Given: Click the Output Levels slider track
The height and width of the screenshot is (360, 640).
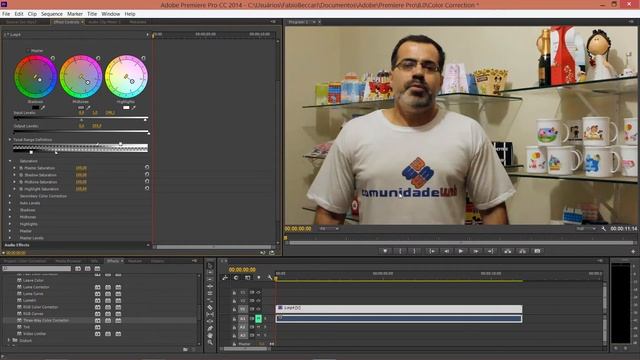Looking at the screenshot, I should (x=81, y=131).
